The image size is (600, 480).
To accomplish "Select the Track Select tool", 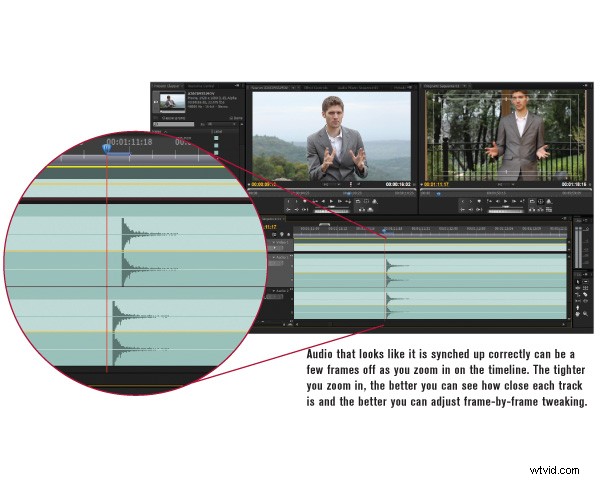I will pos(585,282).
